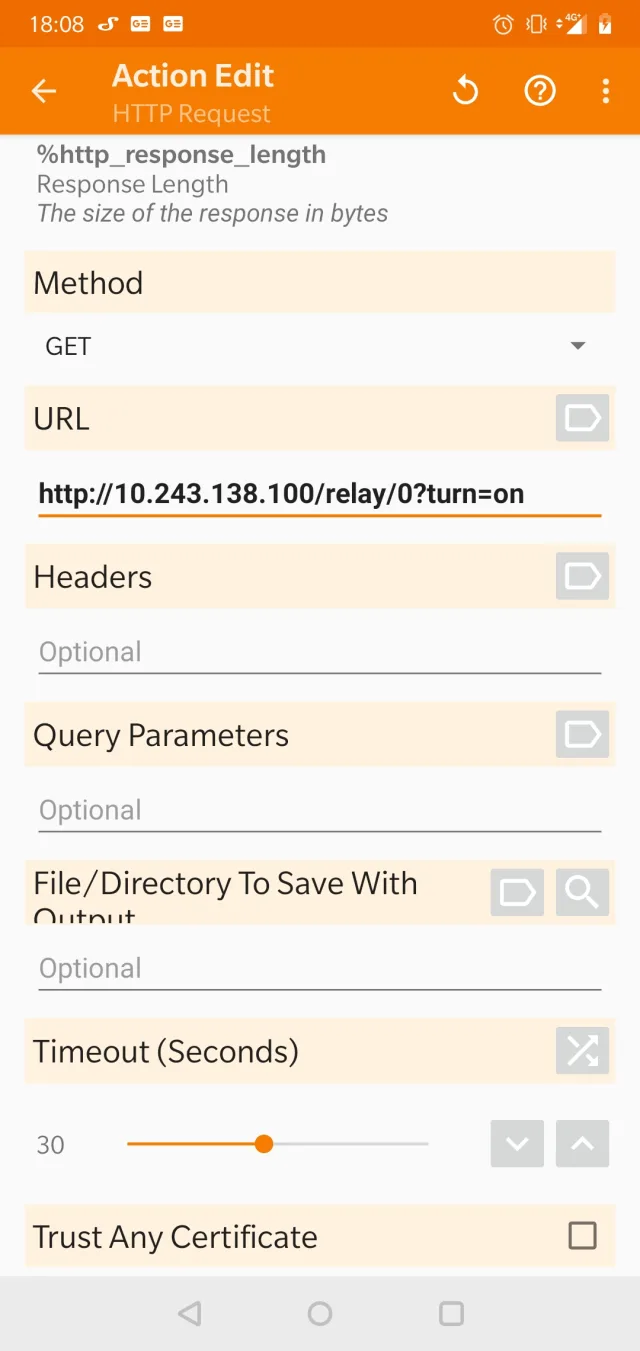
Task: Click the tag icon beside Headers
Action: (581, 576)
